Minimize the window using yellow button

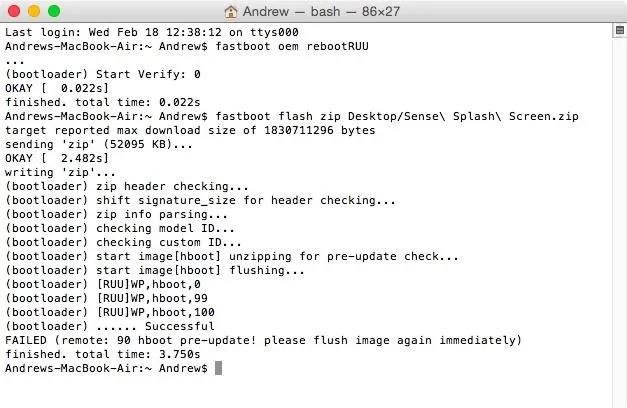coord(34,11)
